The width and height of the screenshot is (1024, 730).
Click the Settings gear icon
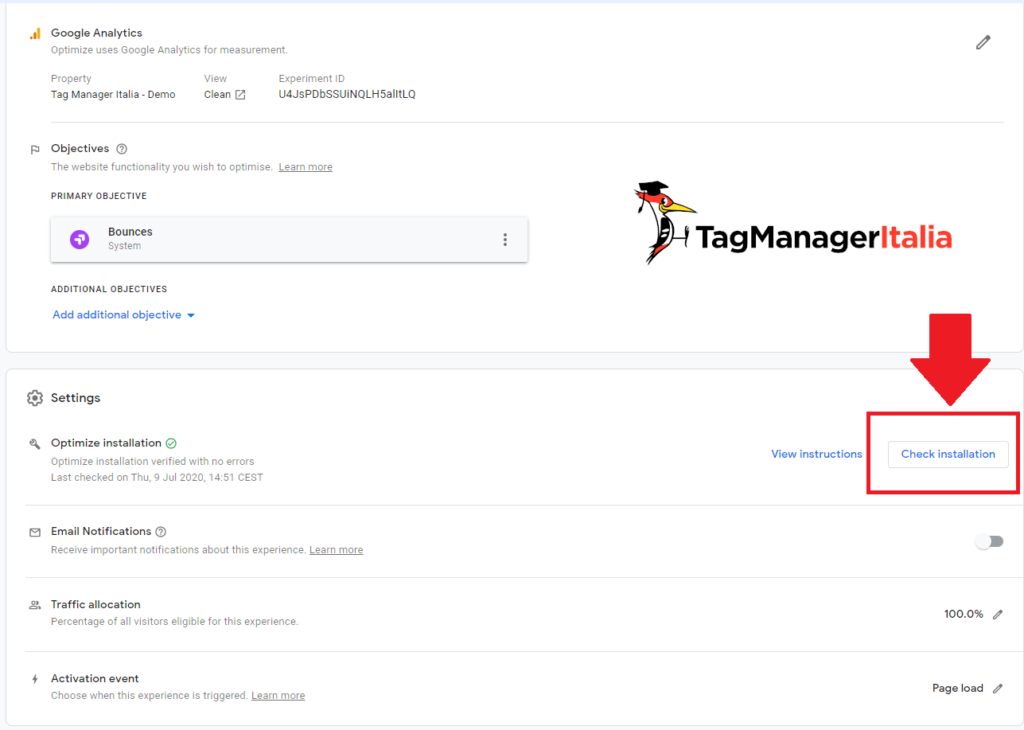tap(35, 398)
